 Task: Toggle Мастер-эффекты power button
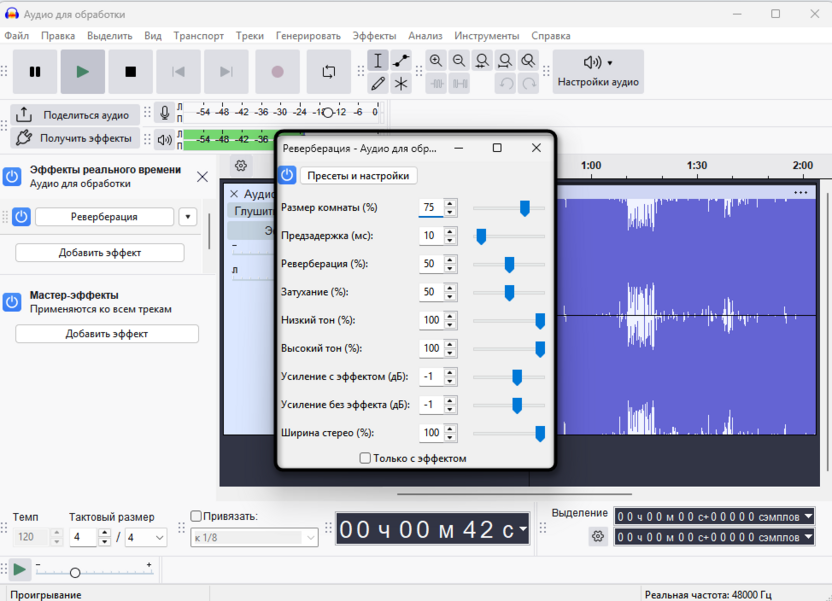(x=12, y=302)
